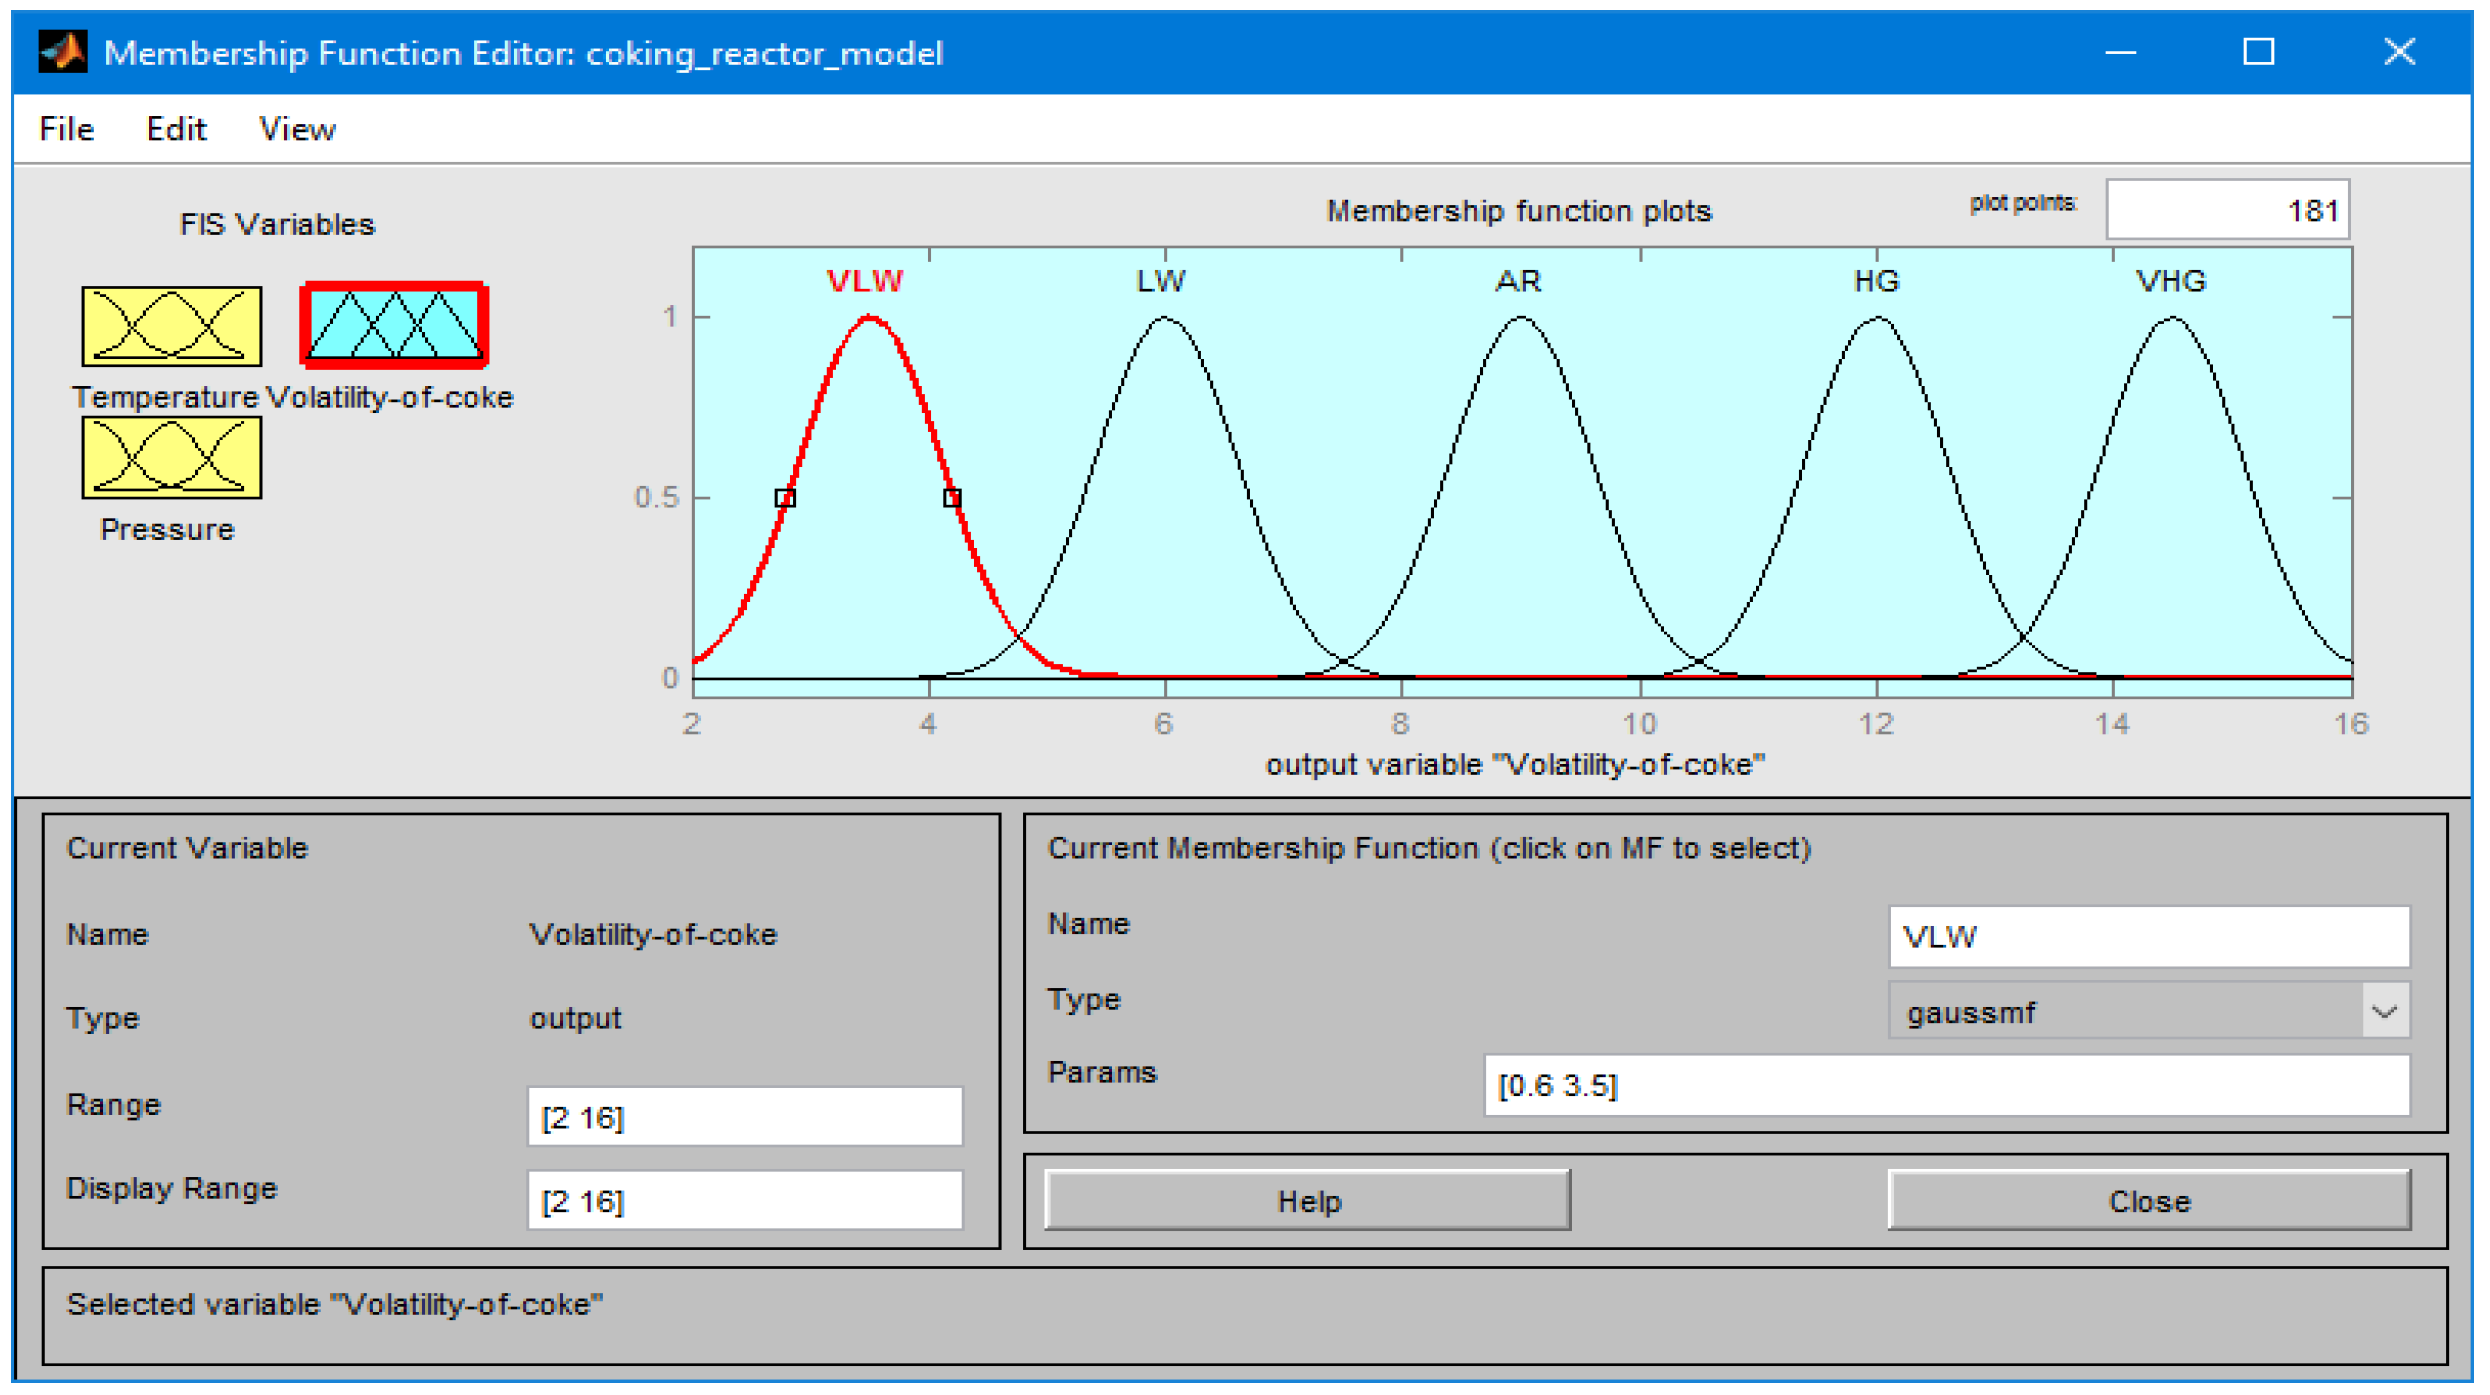Click the membership function Name field VLW
This screenshot has width=2490, height=1395.
(x=2148, y=937)
